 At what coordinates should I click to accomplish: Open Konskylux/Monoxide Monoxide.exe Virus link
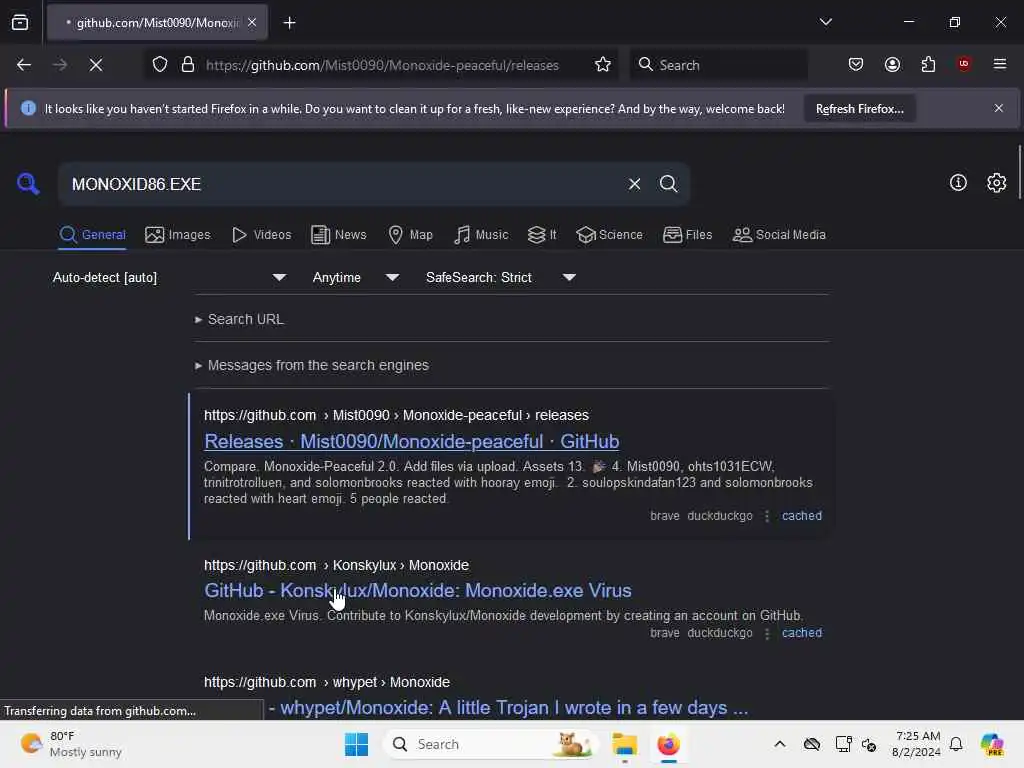point(418,590)
